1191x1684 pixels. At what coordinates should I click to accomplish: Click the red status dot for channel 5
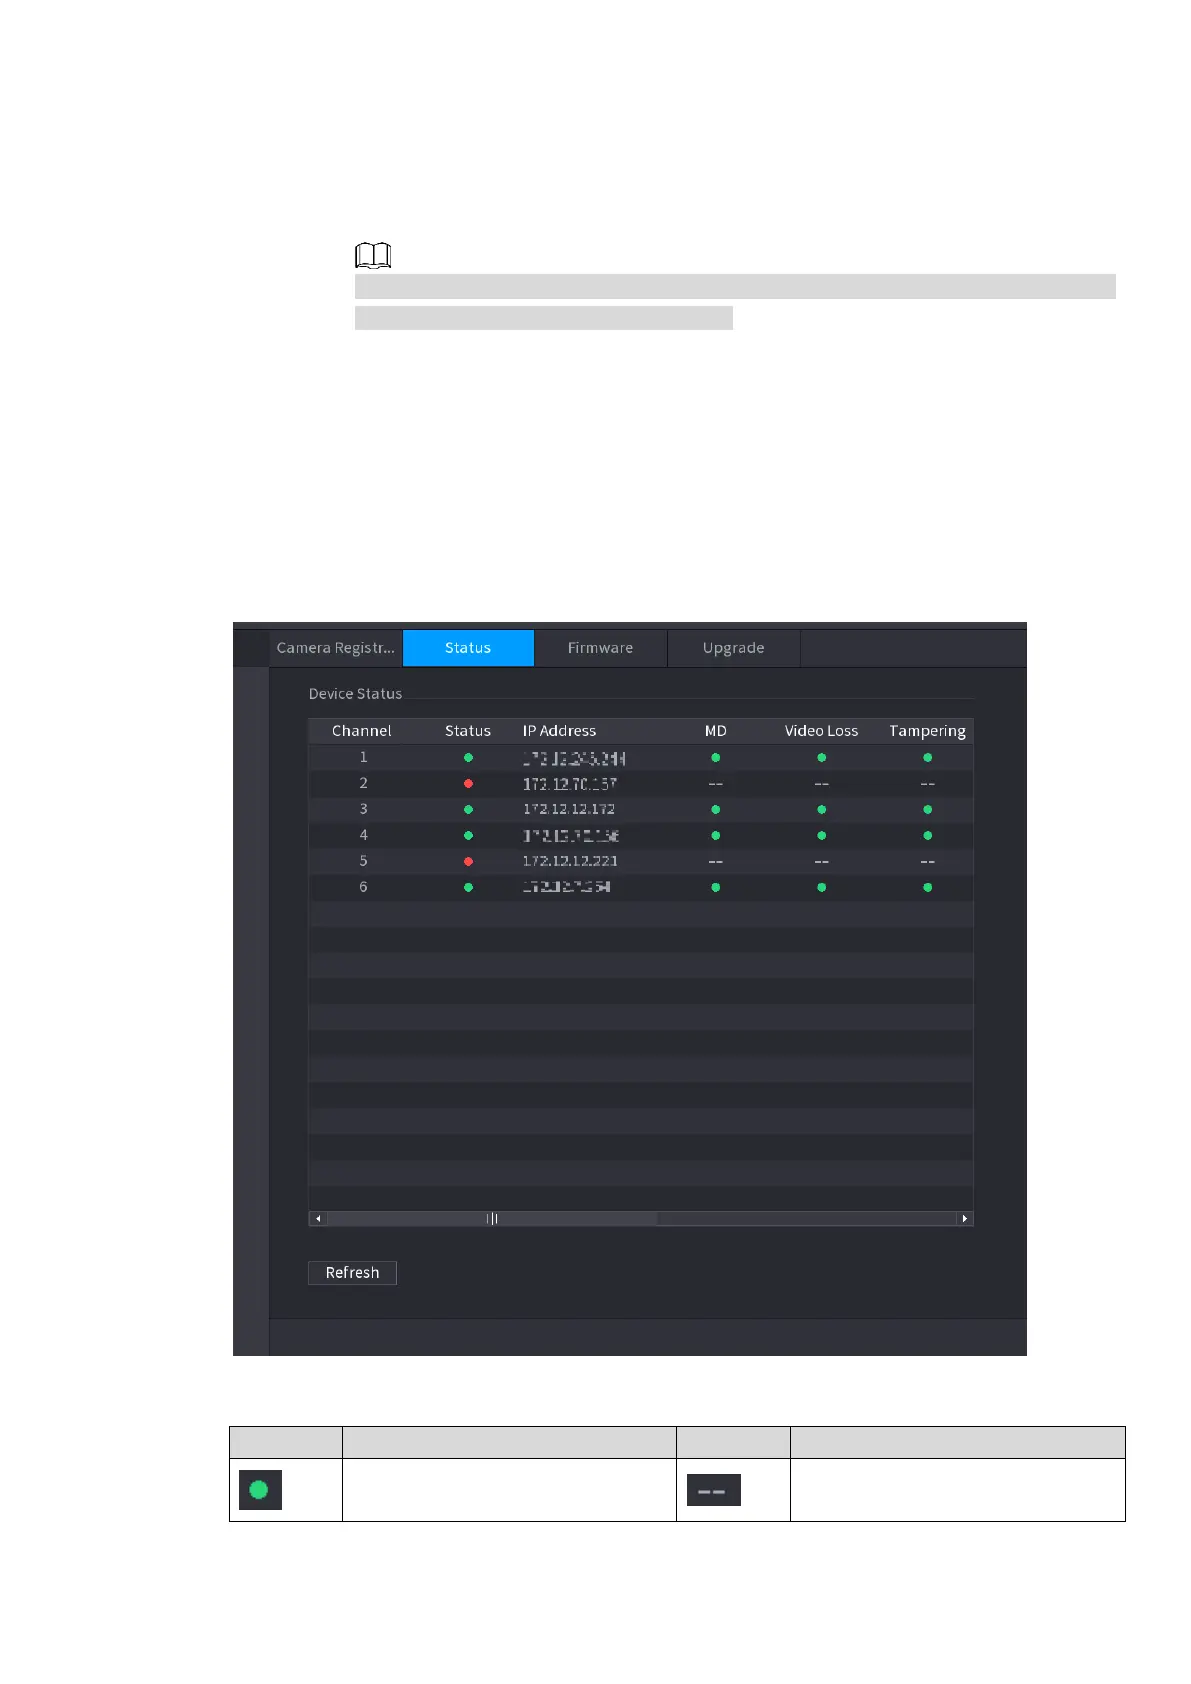click(x=468, y=862)
